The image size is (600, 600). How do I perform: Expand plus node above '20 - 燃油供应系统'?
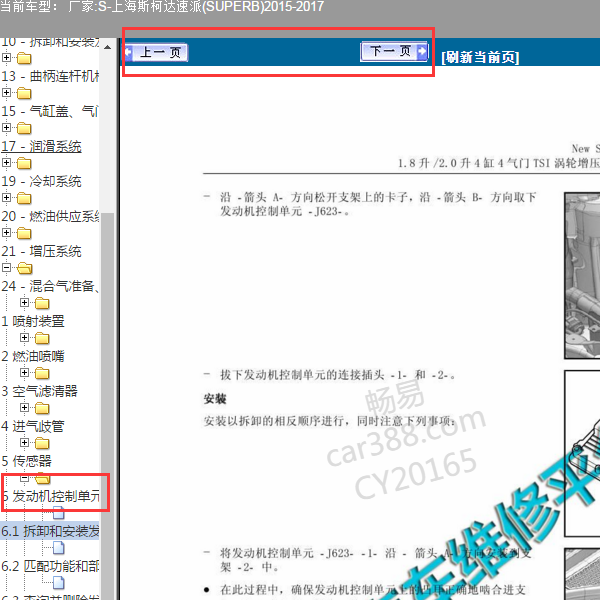7,197
